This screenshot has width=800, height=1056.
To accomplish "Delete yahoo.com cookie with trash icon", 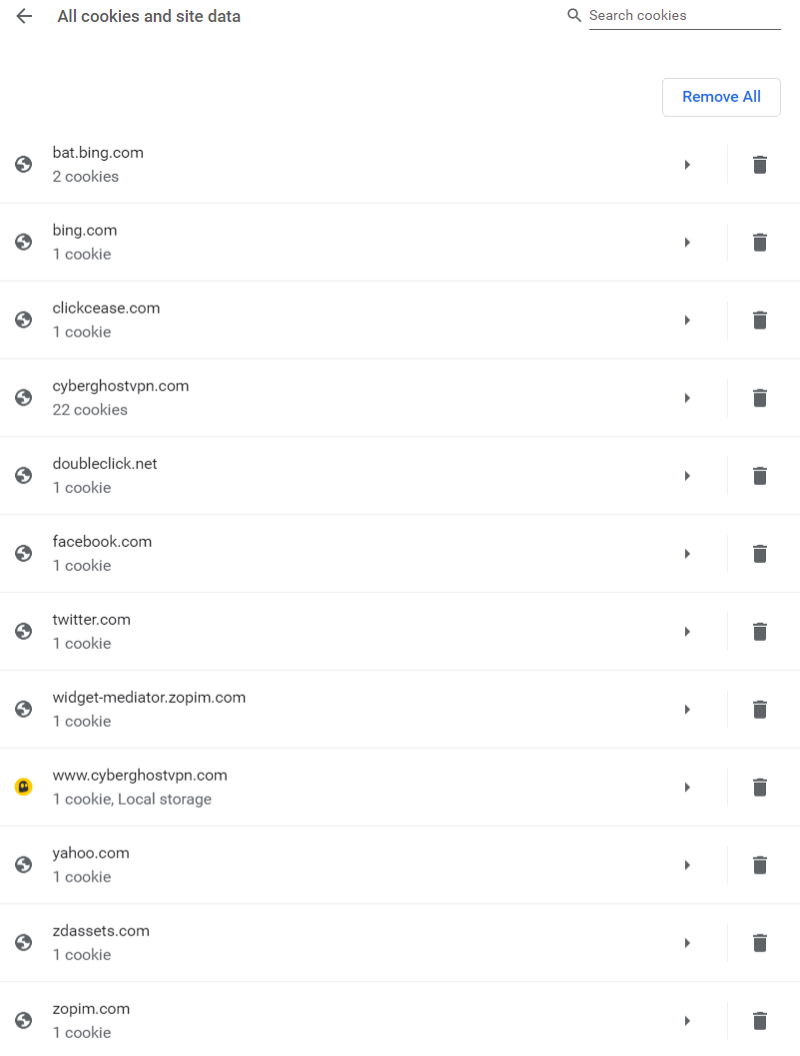I will (x=760, y=865).
